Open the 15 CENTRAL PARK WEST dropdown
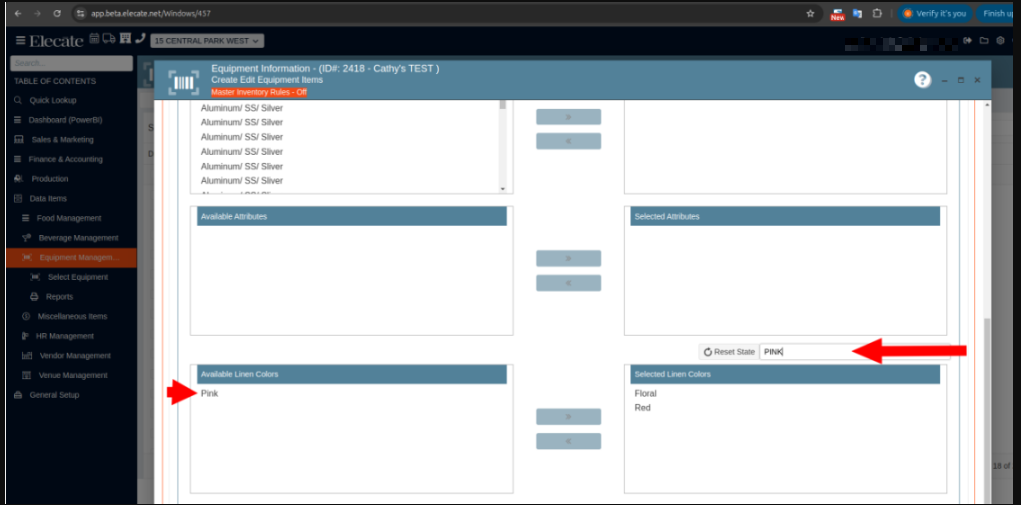 207,41
